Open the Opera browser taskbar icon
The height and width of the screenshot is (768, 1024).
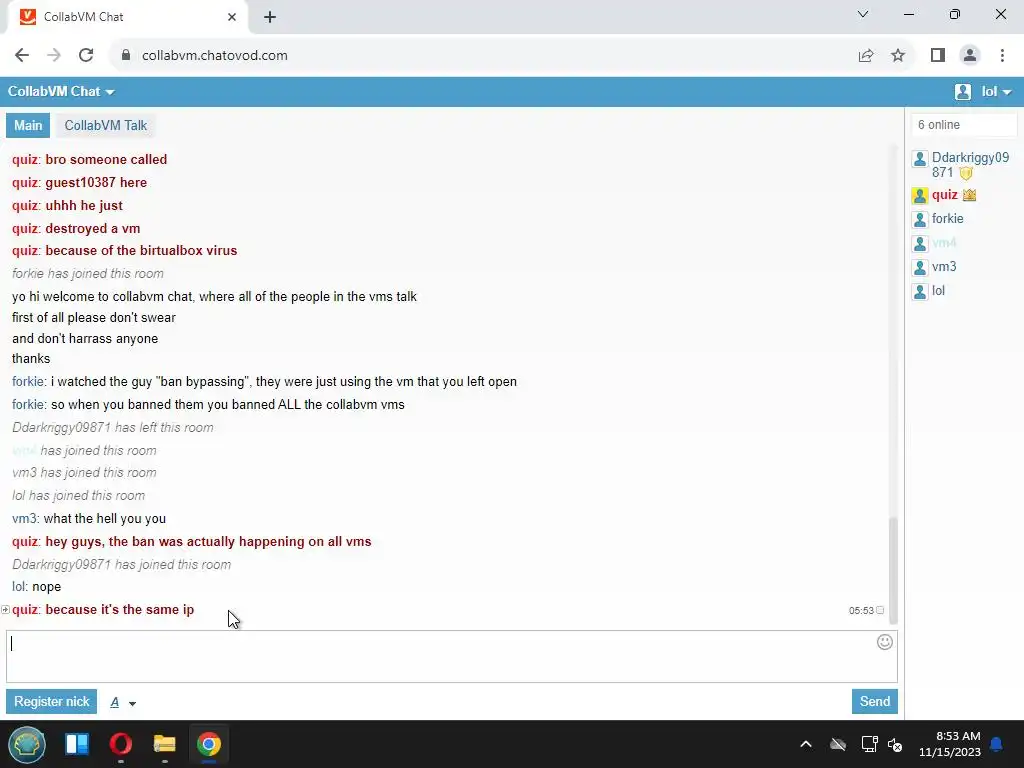coord(121,744)
